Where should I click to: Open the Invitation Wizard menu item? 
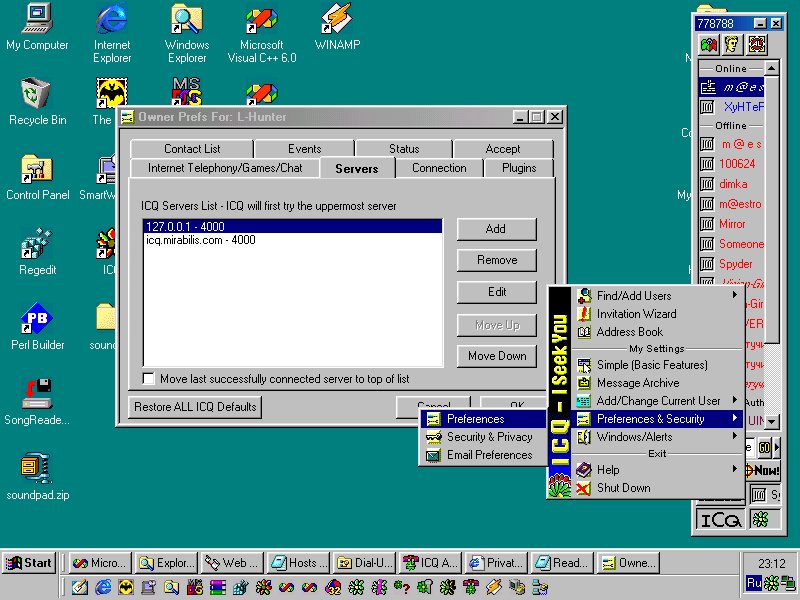click(x=658, y=314)
